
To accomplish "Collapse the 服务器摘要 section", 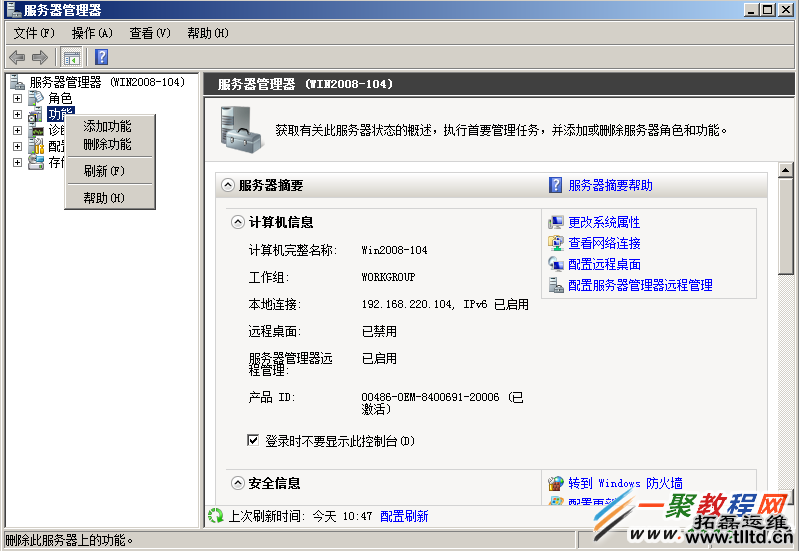I will click(228, 185).
